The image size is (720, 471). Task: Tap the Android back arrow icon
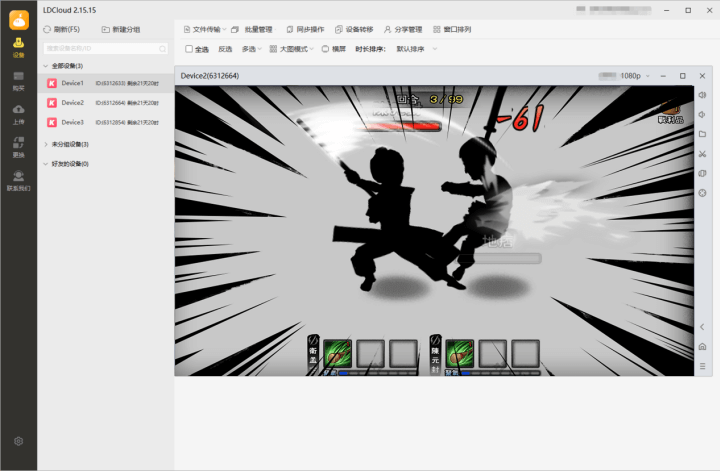[702, 327]
